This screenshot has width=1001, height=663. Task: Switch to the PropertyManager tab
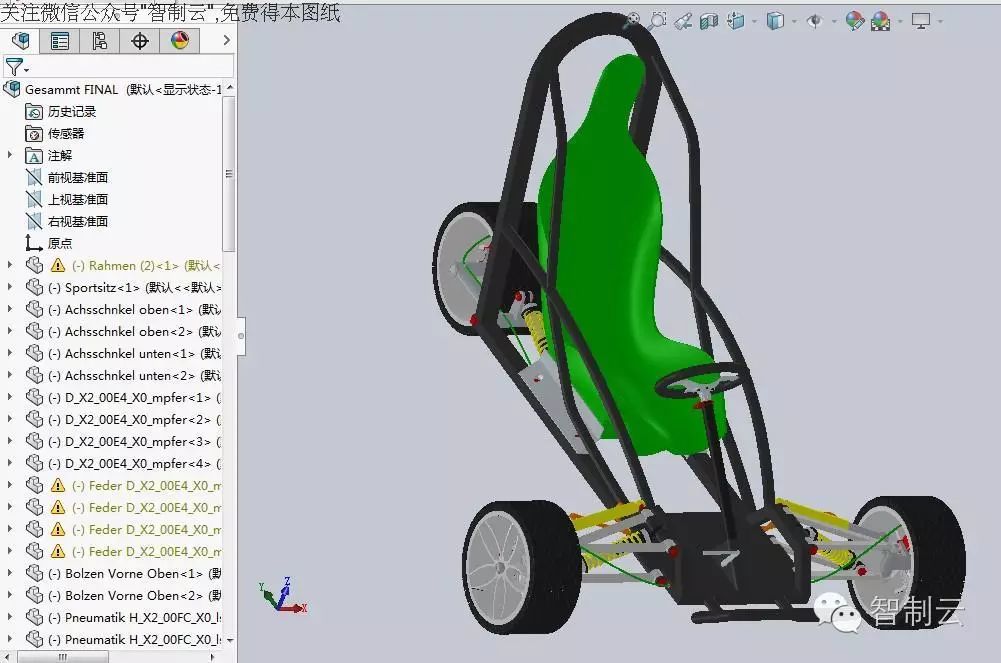tap(60, 41)
